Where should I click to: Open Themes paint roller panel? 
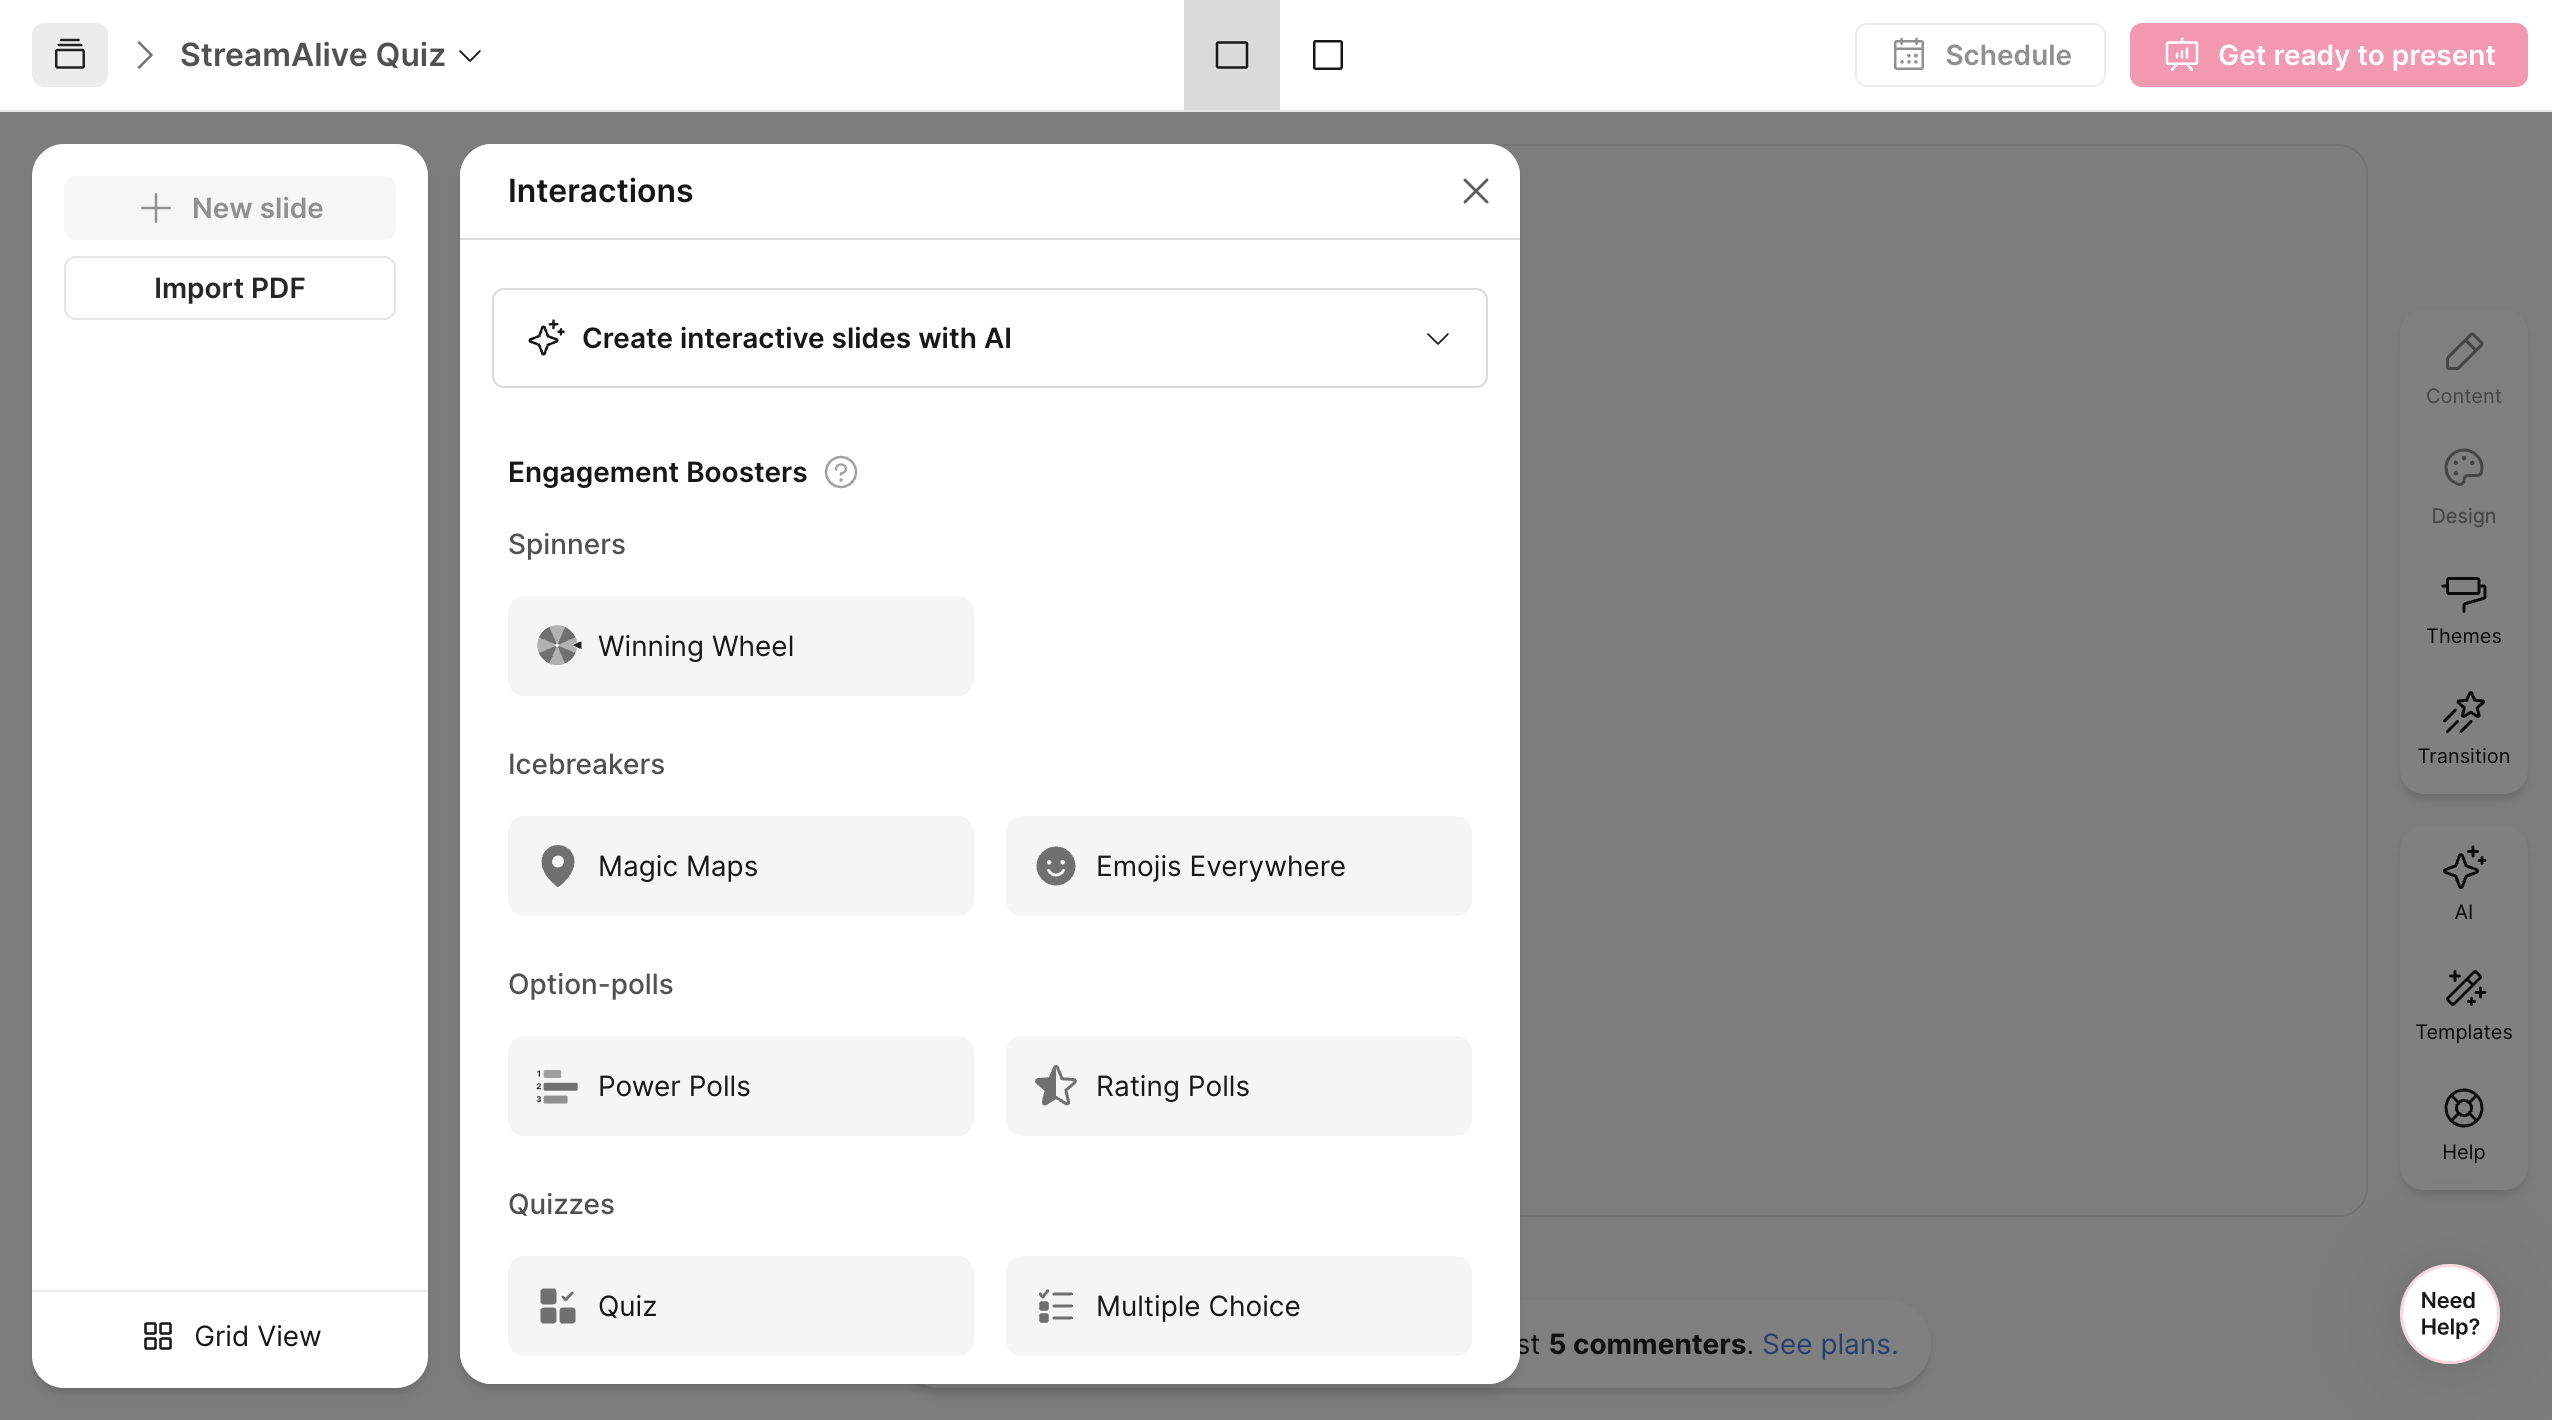coord(2463,609)
